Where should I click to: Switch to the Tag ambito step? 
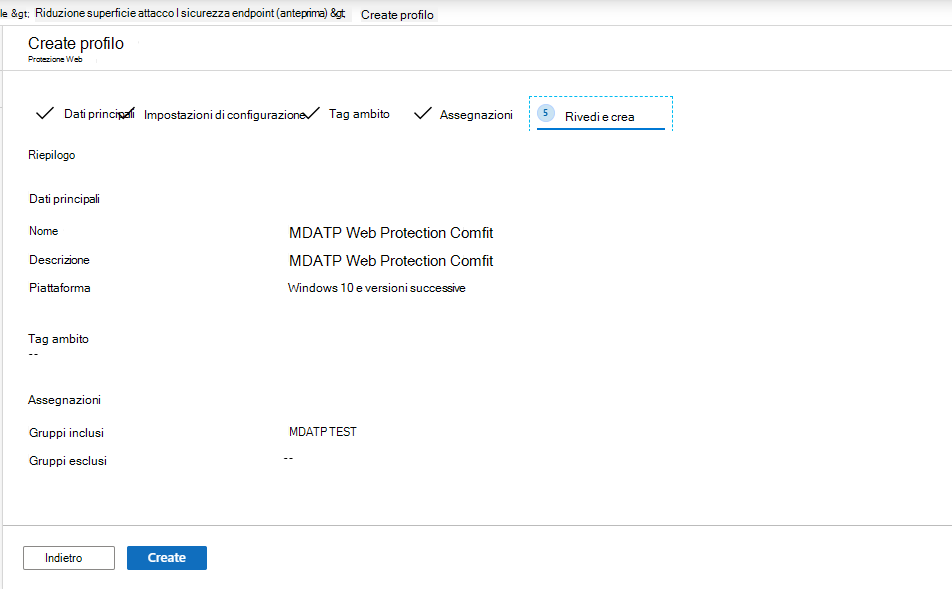(x=359, y=114)
